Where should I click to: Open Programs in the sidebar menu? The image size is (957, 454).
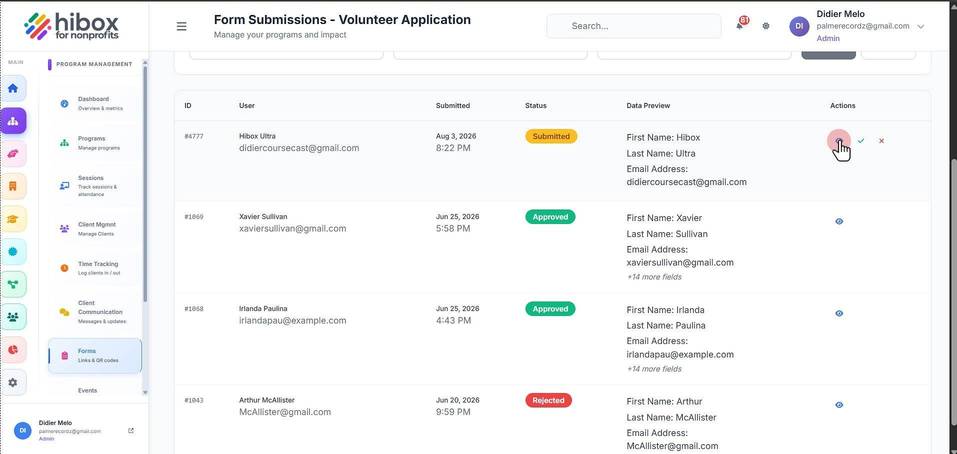tap(95, 143)
